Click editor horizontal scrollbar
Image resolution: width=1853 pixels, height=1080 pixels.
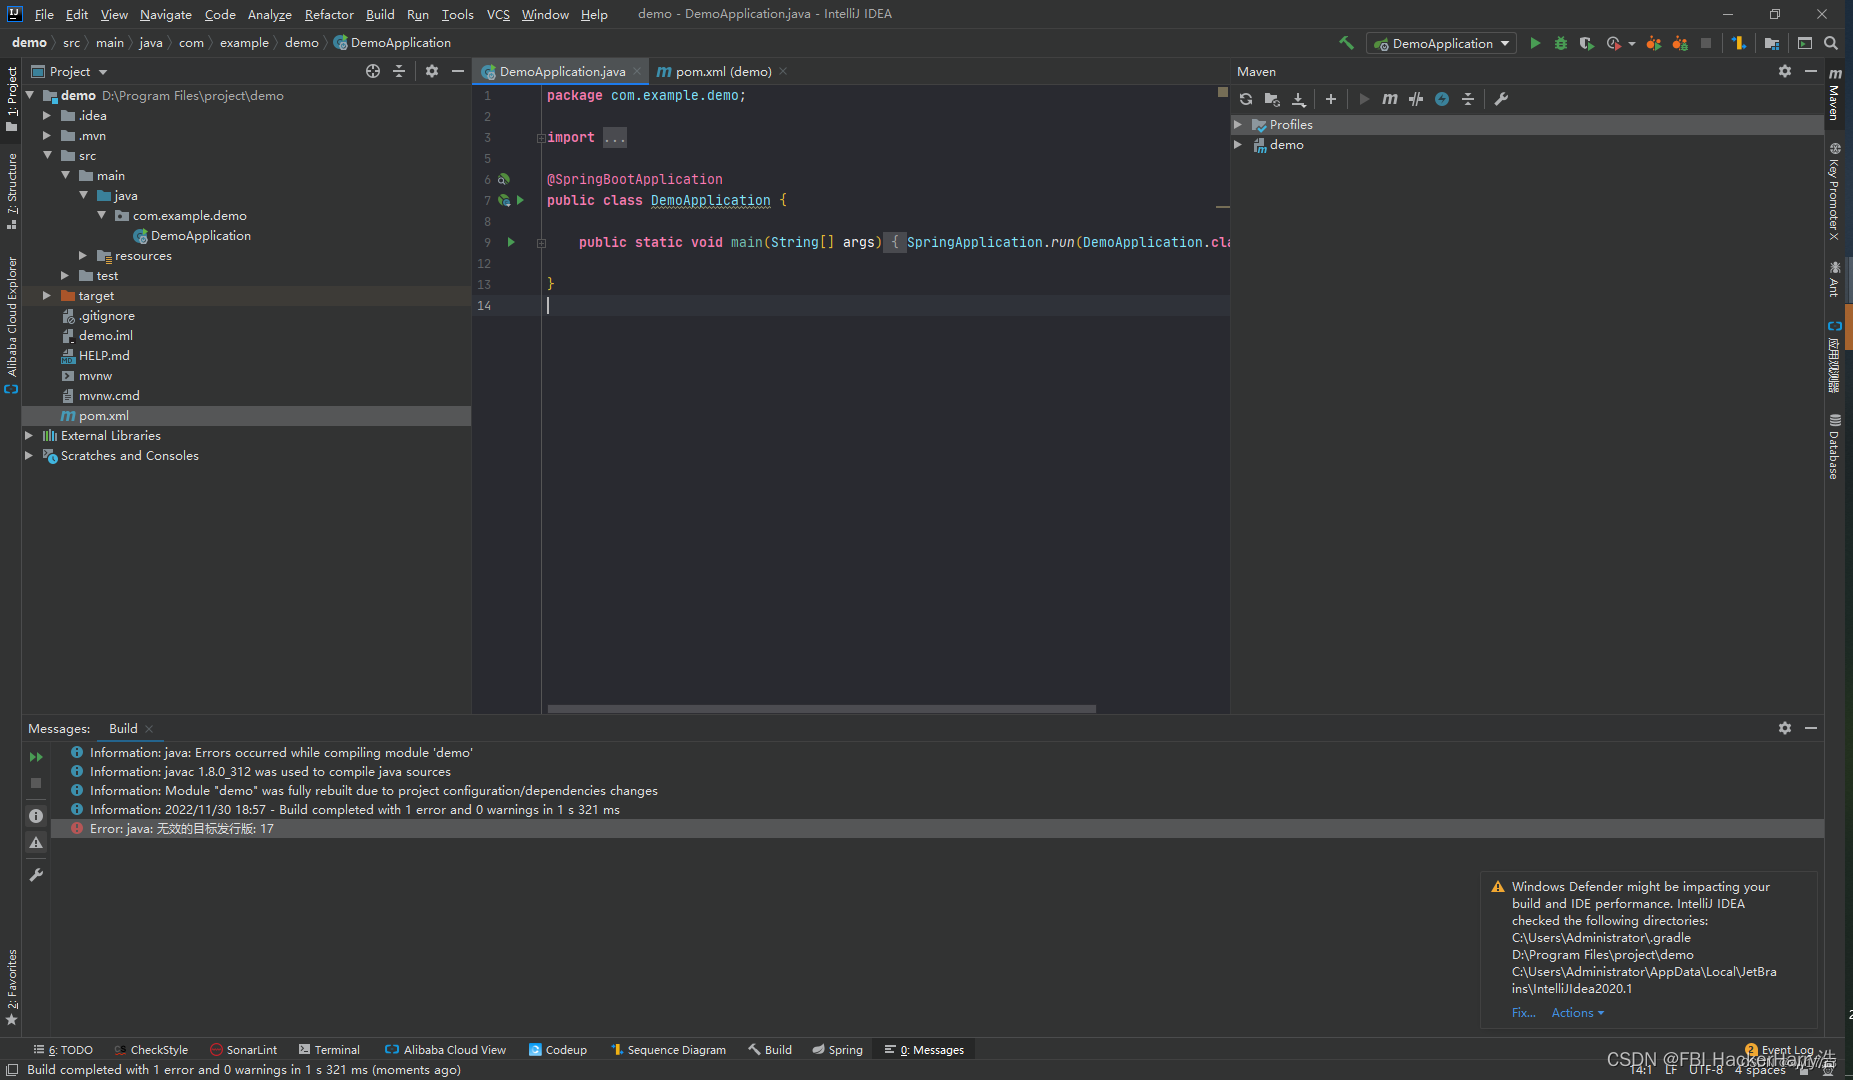(822, 709)
